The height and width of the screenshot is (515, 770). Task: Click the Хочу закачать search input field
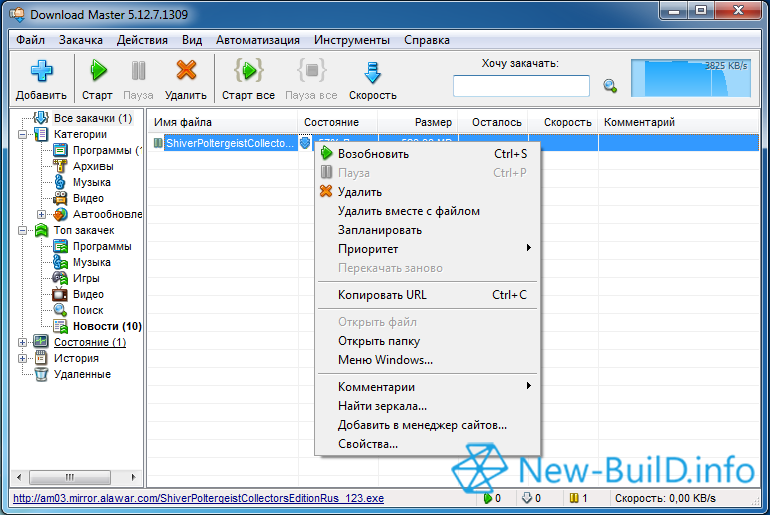(x=521, y=86)
